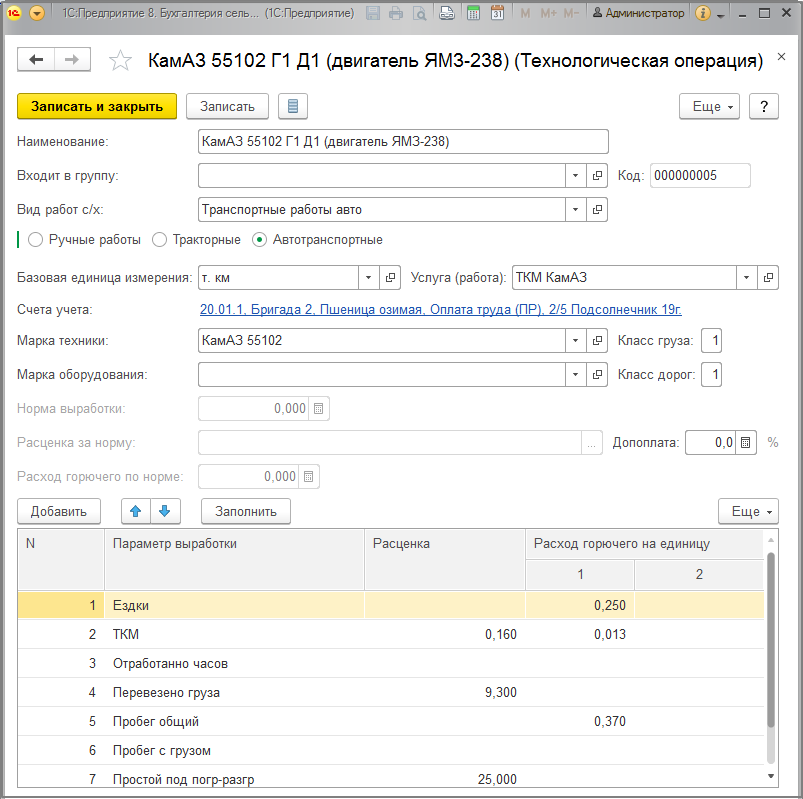
Task: Click the 9,300 Расценка cell
Action: point(445,692)
